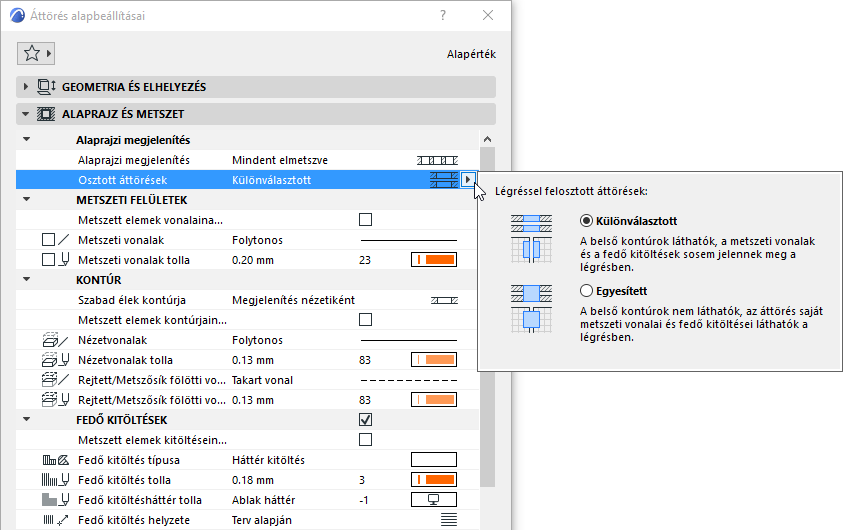844x530 pixels.
Task: Collapse the Alaprajz és metszet panel
Action: (25, 114)
